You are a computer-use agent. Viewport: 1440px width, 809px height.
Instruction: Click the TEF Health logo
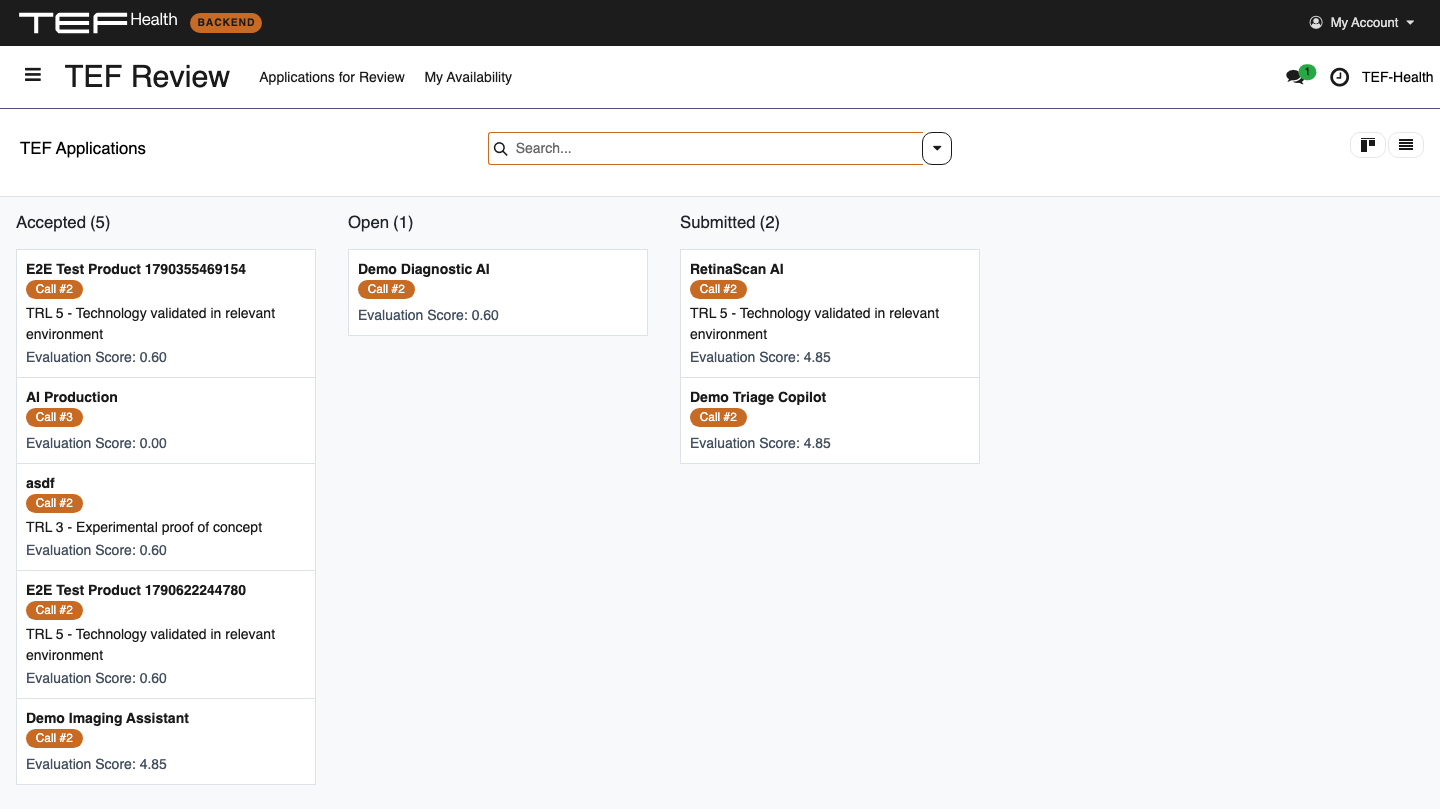tap(98, 22)
